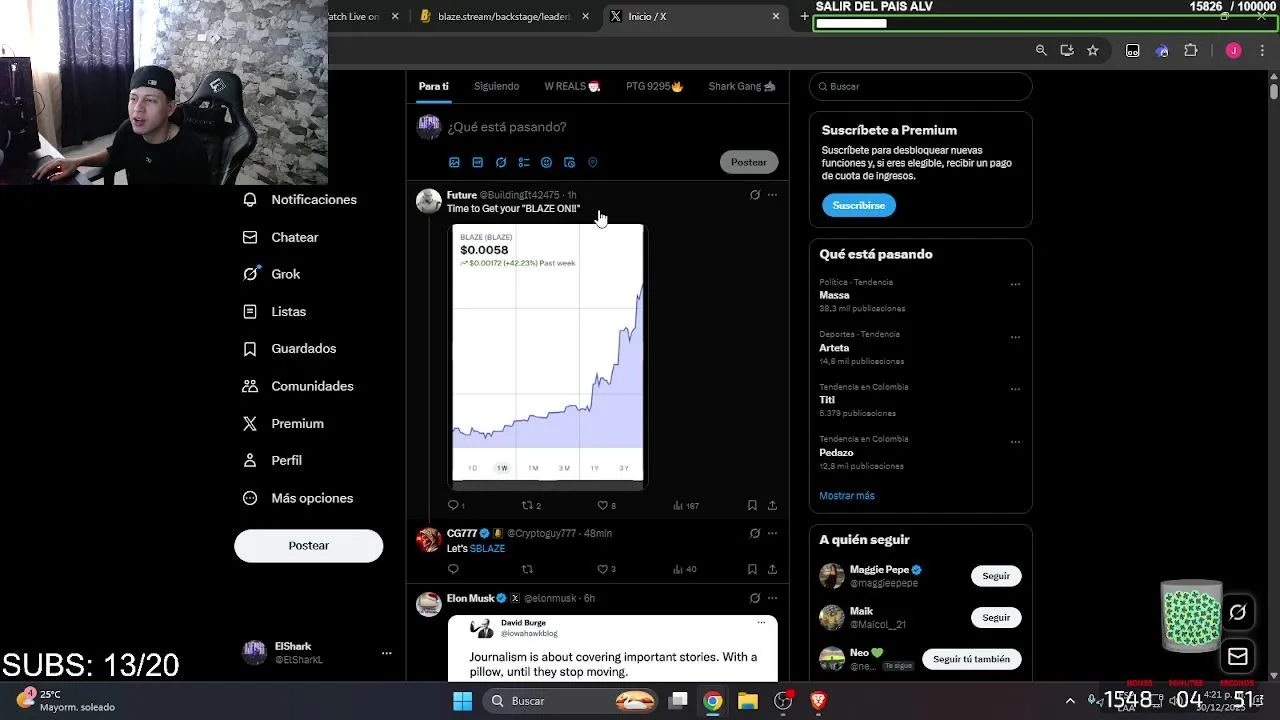Open options for Titi trend
Screen dimensions: 1280x720
(1015, 389)
